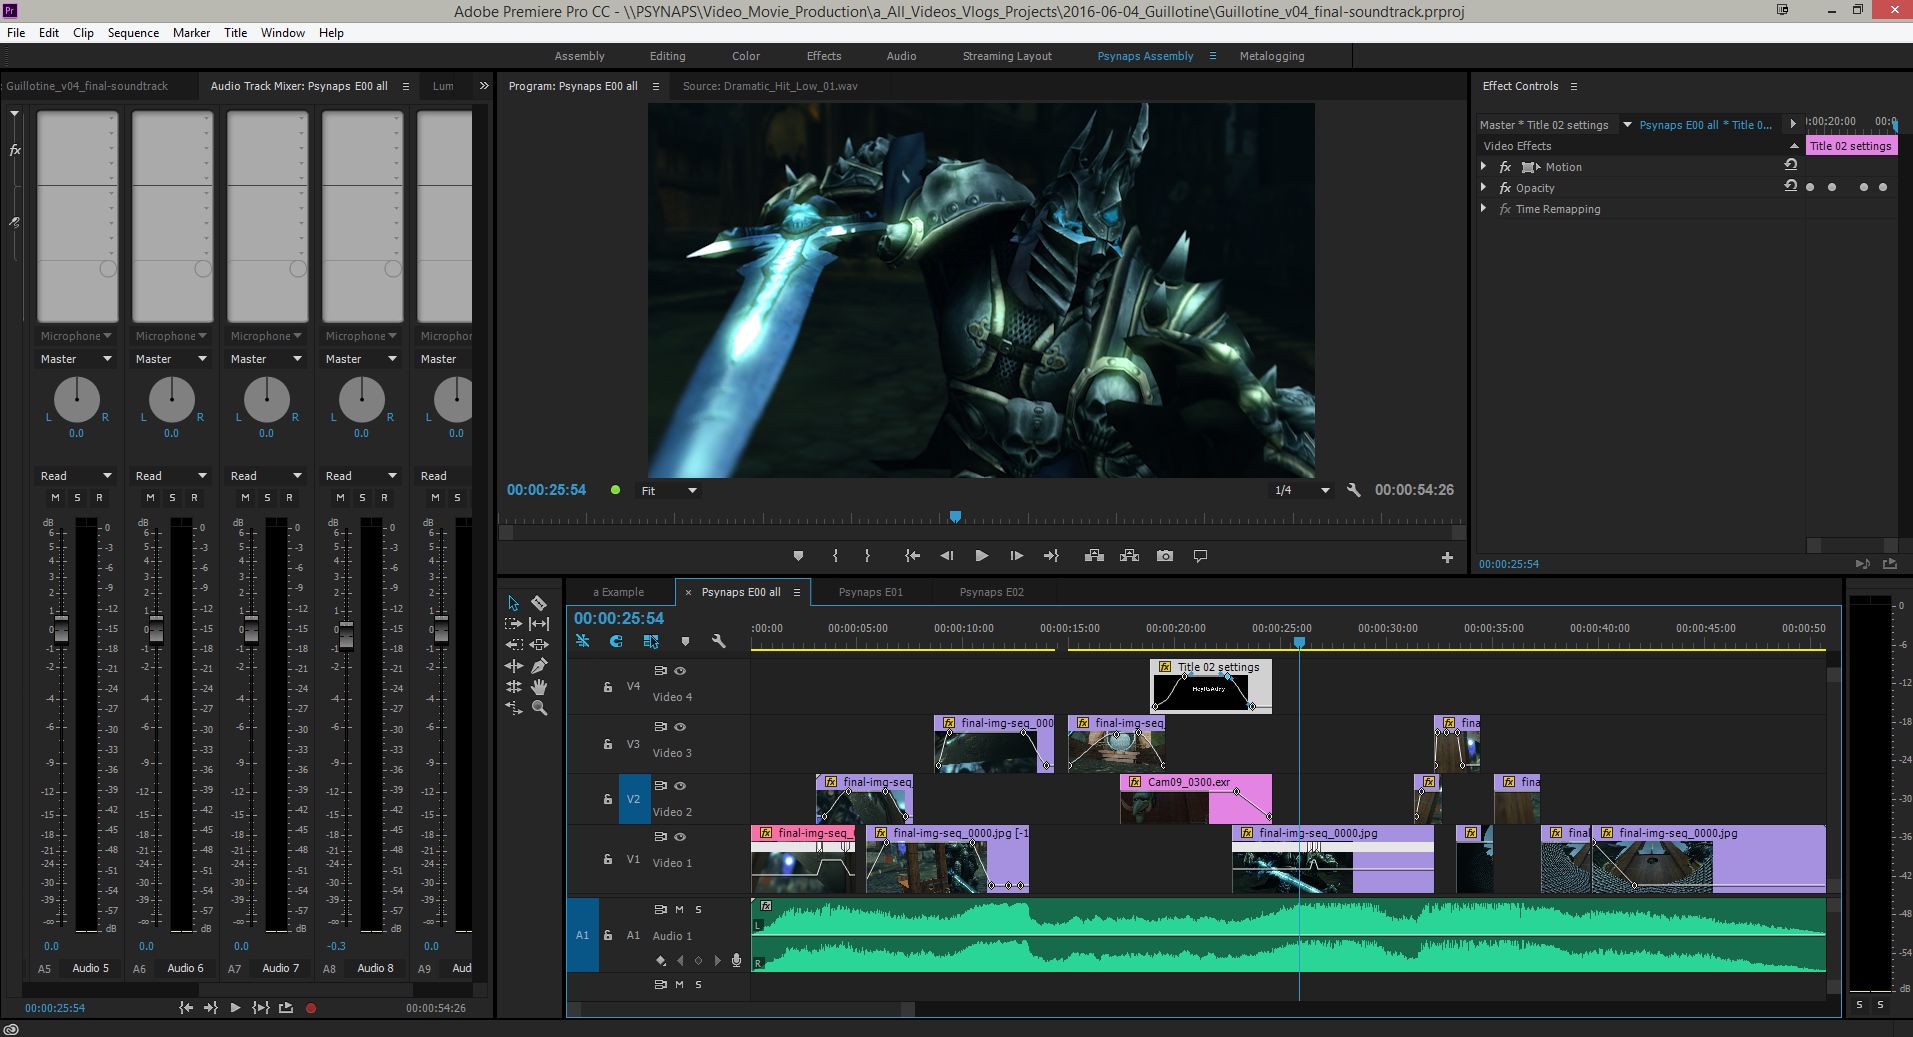
Task: Select the Slip tool
Action: point(539,623)
